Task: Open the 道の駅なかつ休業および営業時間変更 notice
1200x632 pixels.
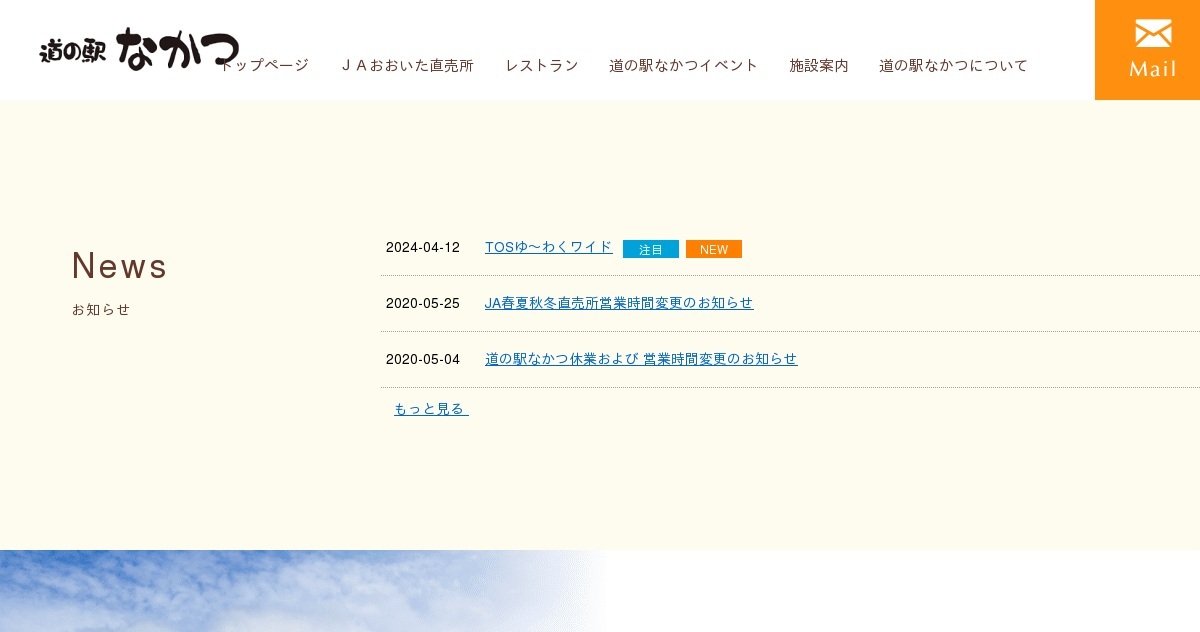Action: (641, 359)
